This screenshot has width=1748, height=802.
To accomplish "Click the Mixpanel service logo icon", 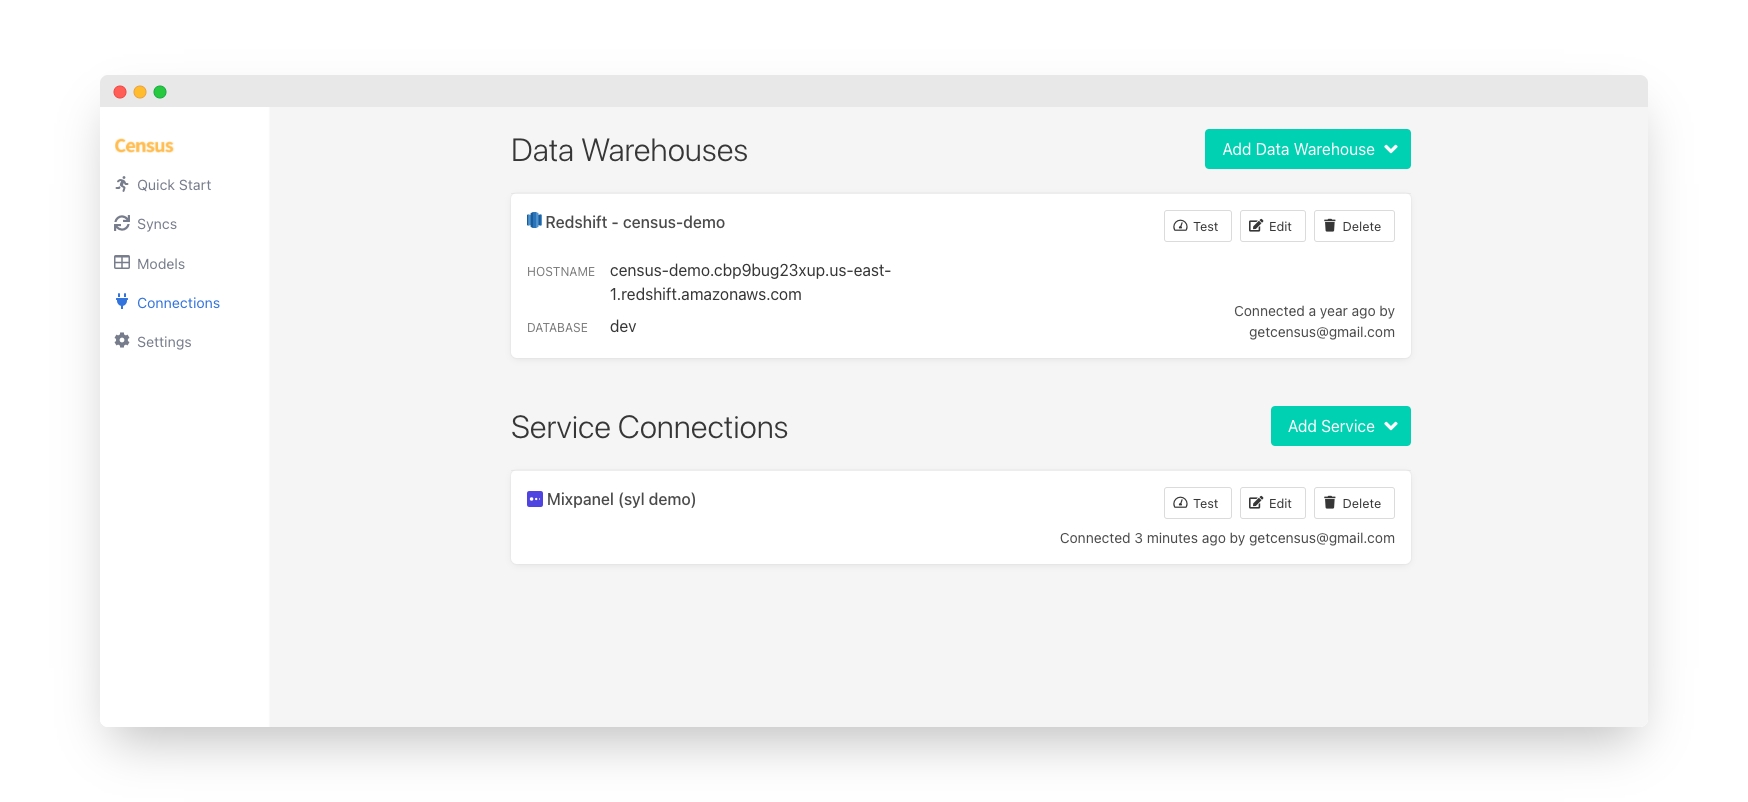I will 535,499.
